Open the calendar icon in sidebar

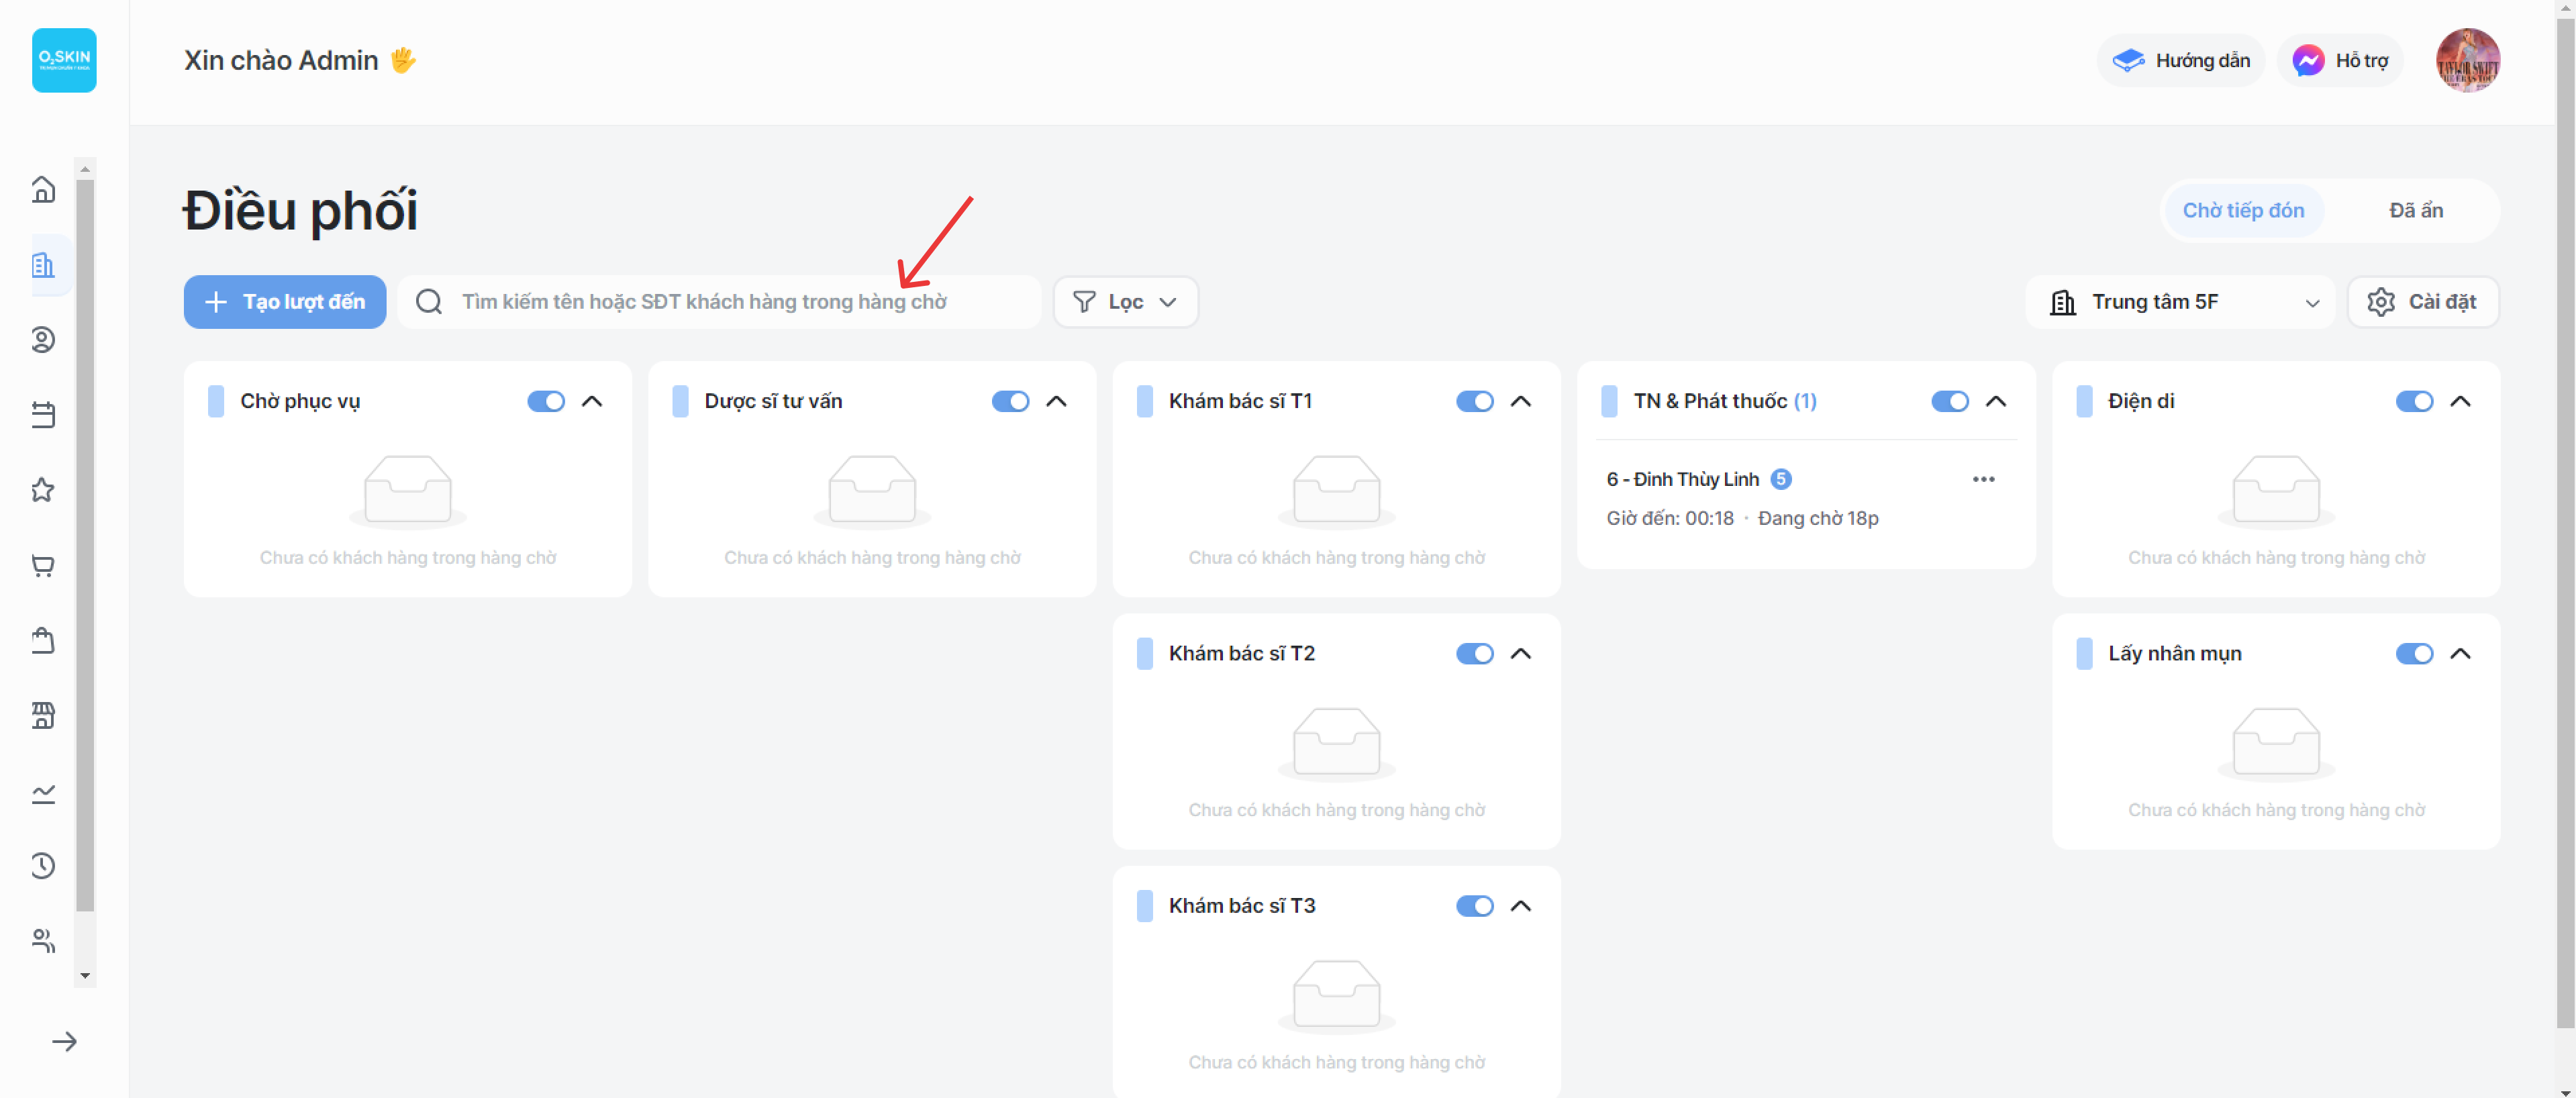point(43,415)
